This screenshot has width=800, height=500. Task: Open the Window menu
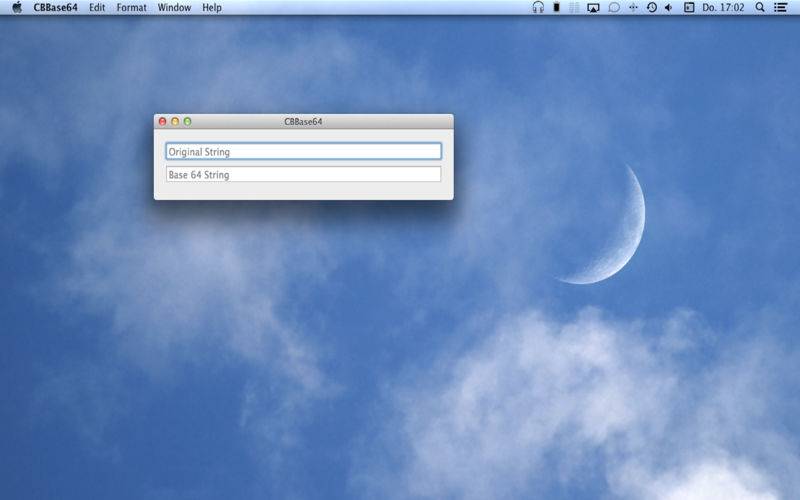click(x=174, y=7)
